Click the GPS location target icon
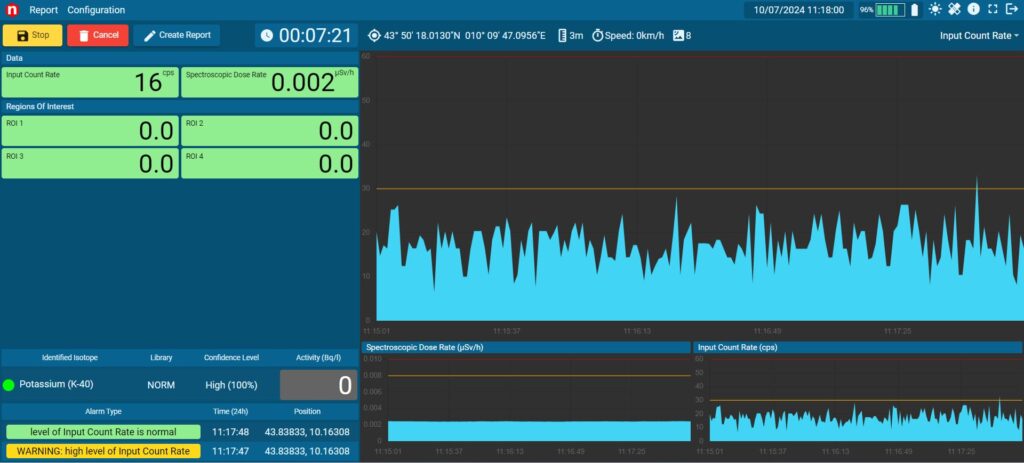The image size is (1024, 463). click(374, 35)
